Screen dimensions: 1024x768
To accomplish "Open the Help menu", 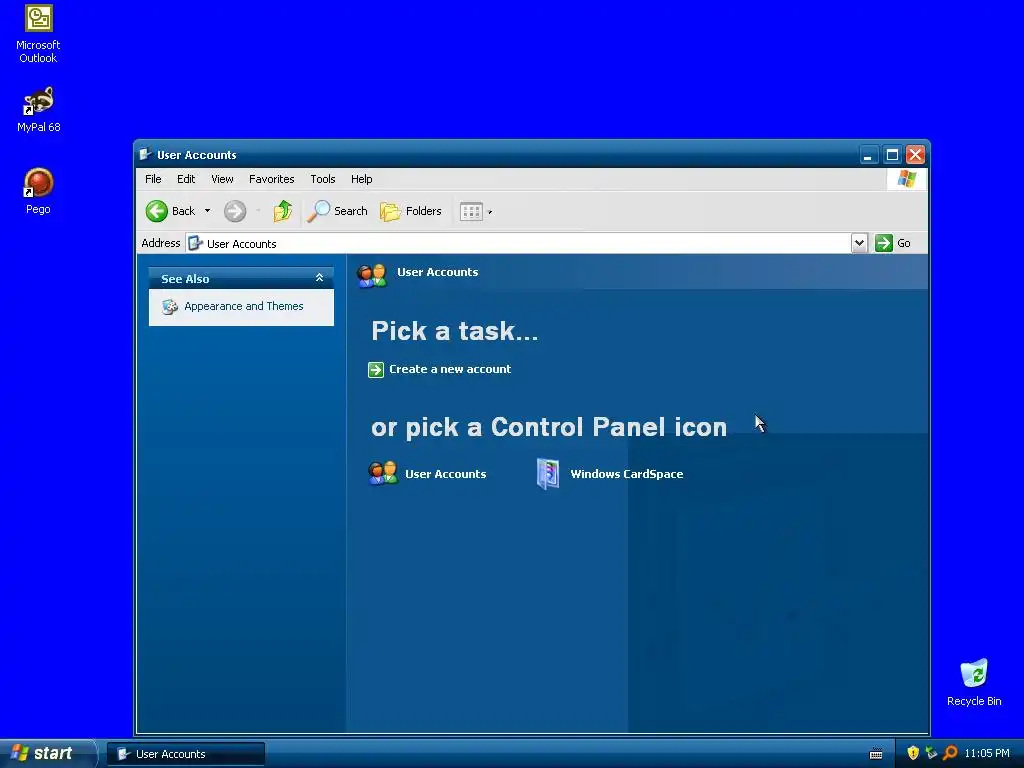I will [x=361, y=179].
